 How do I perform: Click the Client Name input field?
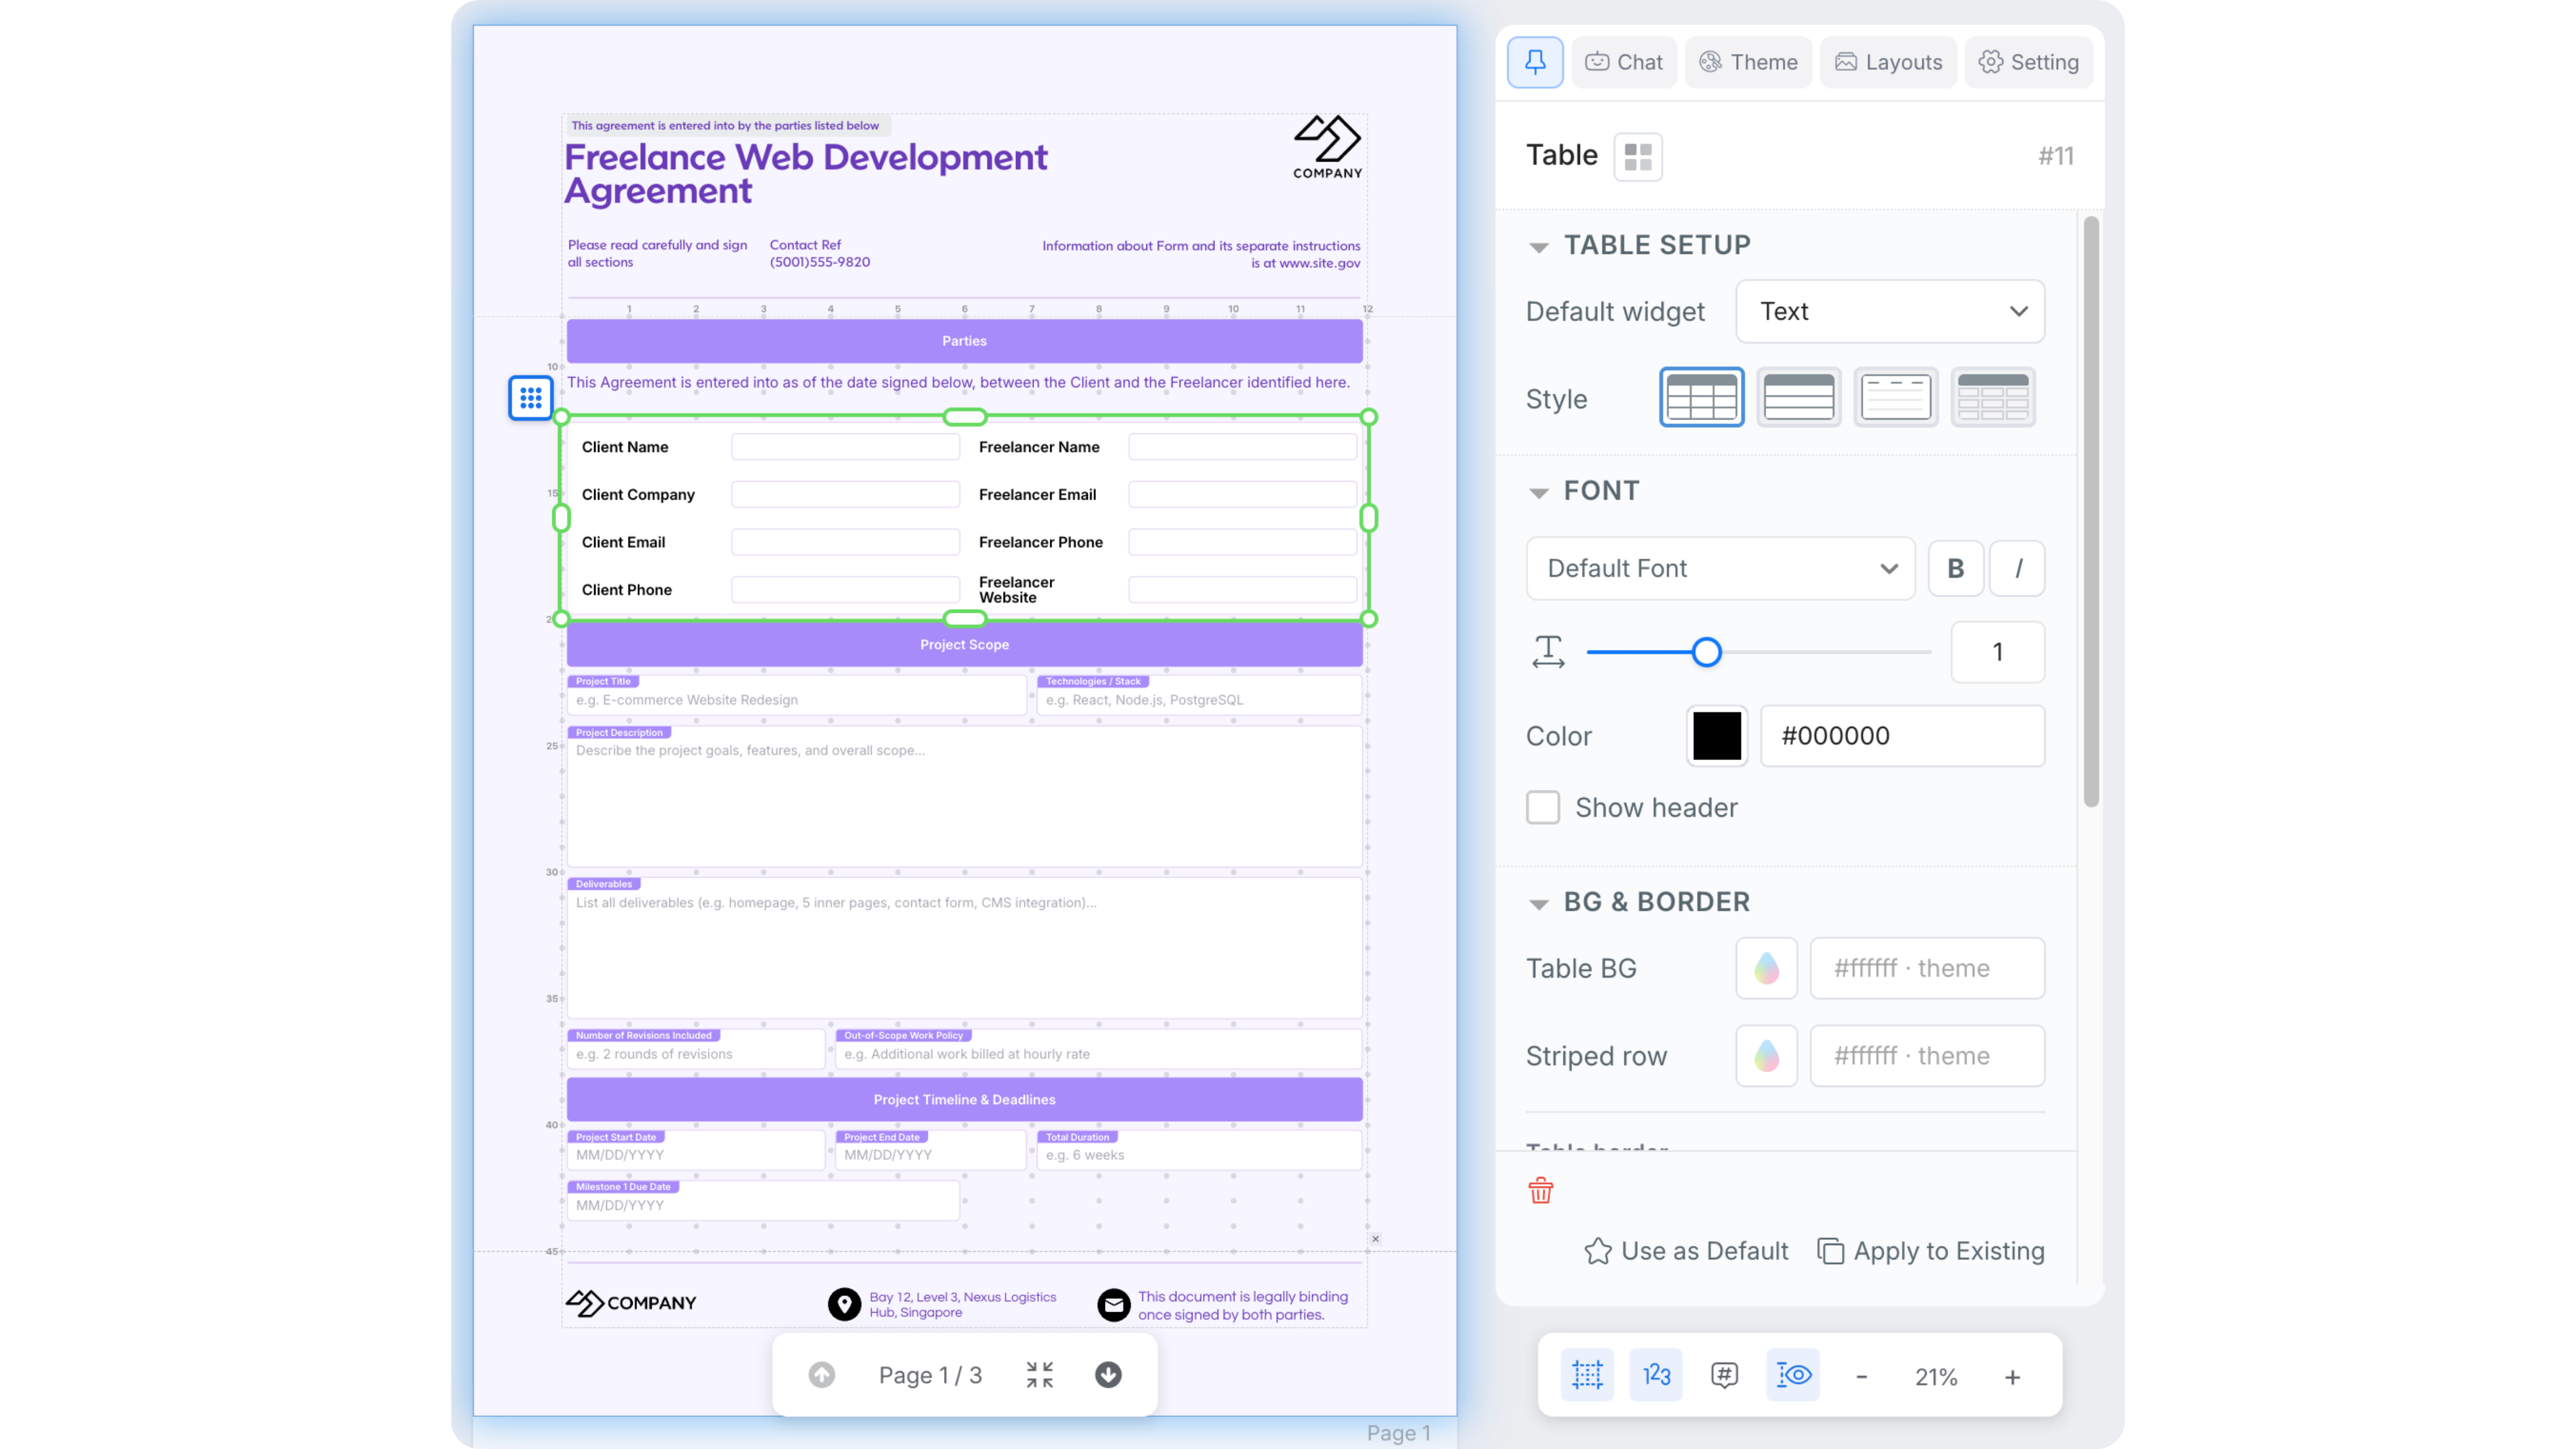[x=845, y=447]
